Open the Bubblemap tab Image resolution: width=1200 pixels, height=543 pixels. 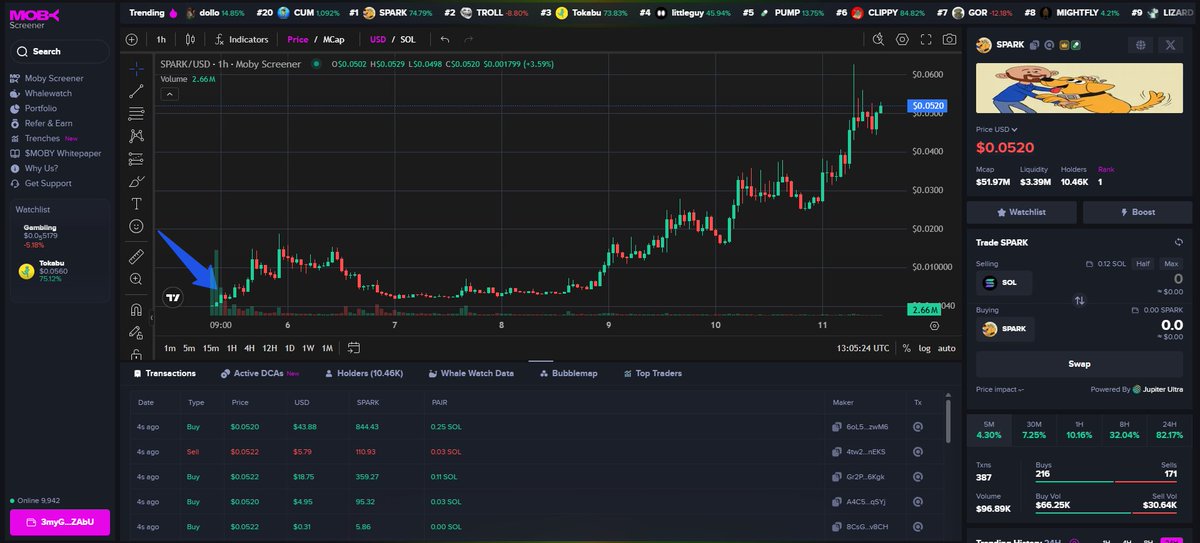(568, 373)
